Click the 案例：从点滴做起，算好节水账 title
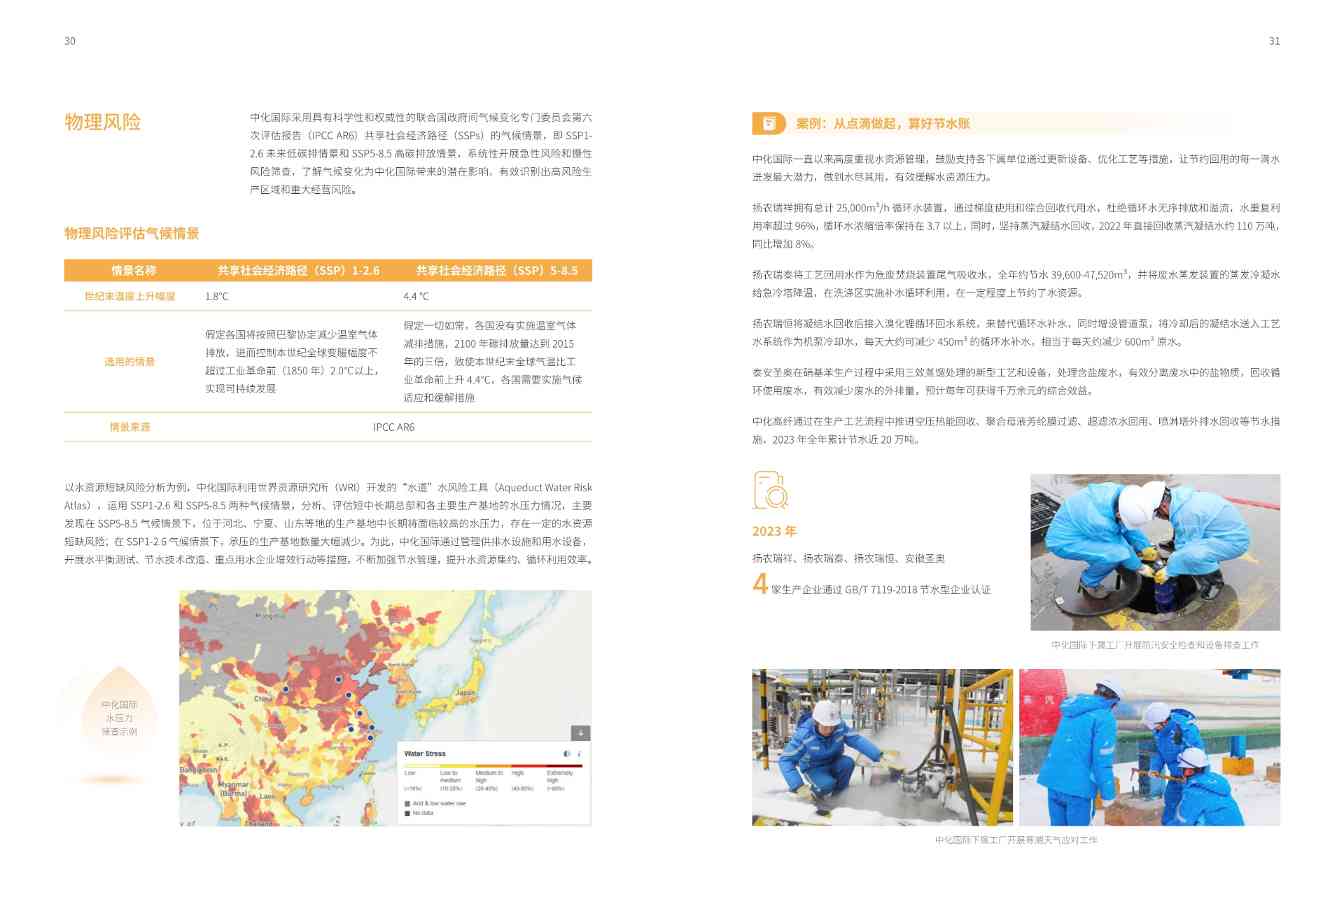 pyautogui.click(x=883, y=123)
